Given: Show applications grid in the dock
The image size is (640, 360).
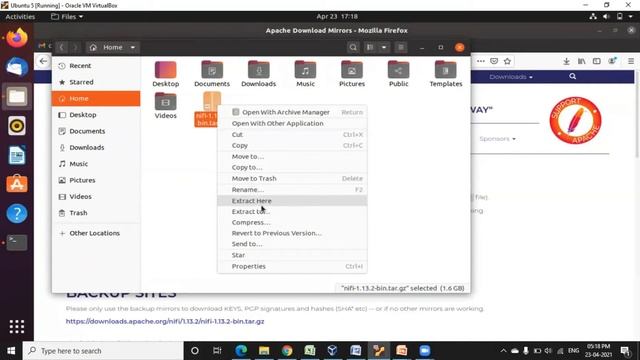Looking at the screenshot, I should point(17,327).
